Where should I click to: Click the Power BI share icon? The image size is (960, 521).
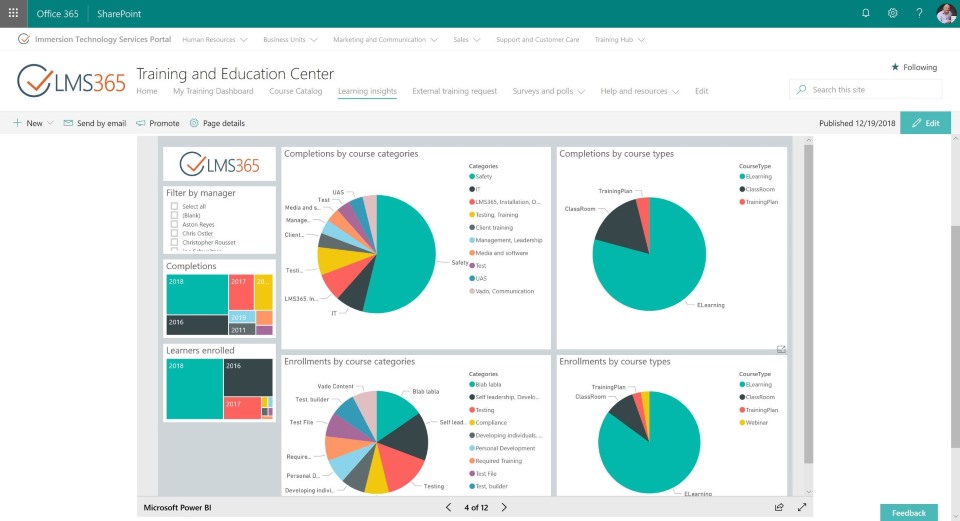coord(779,508)
